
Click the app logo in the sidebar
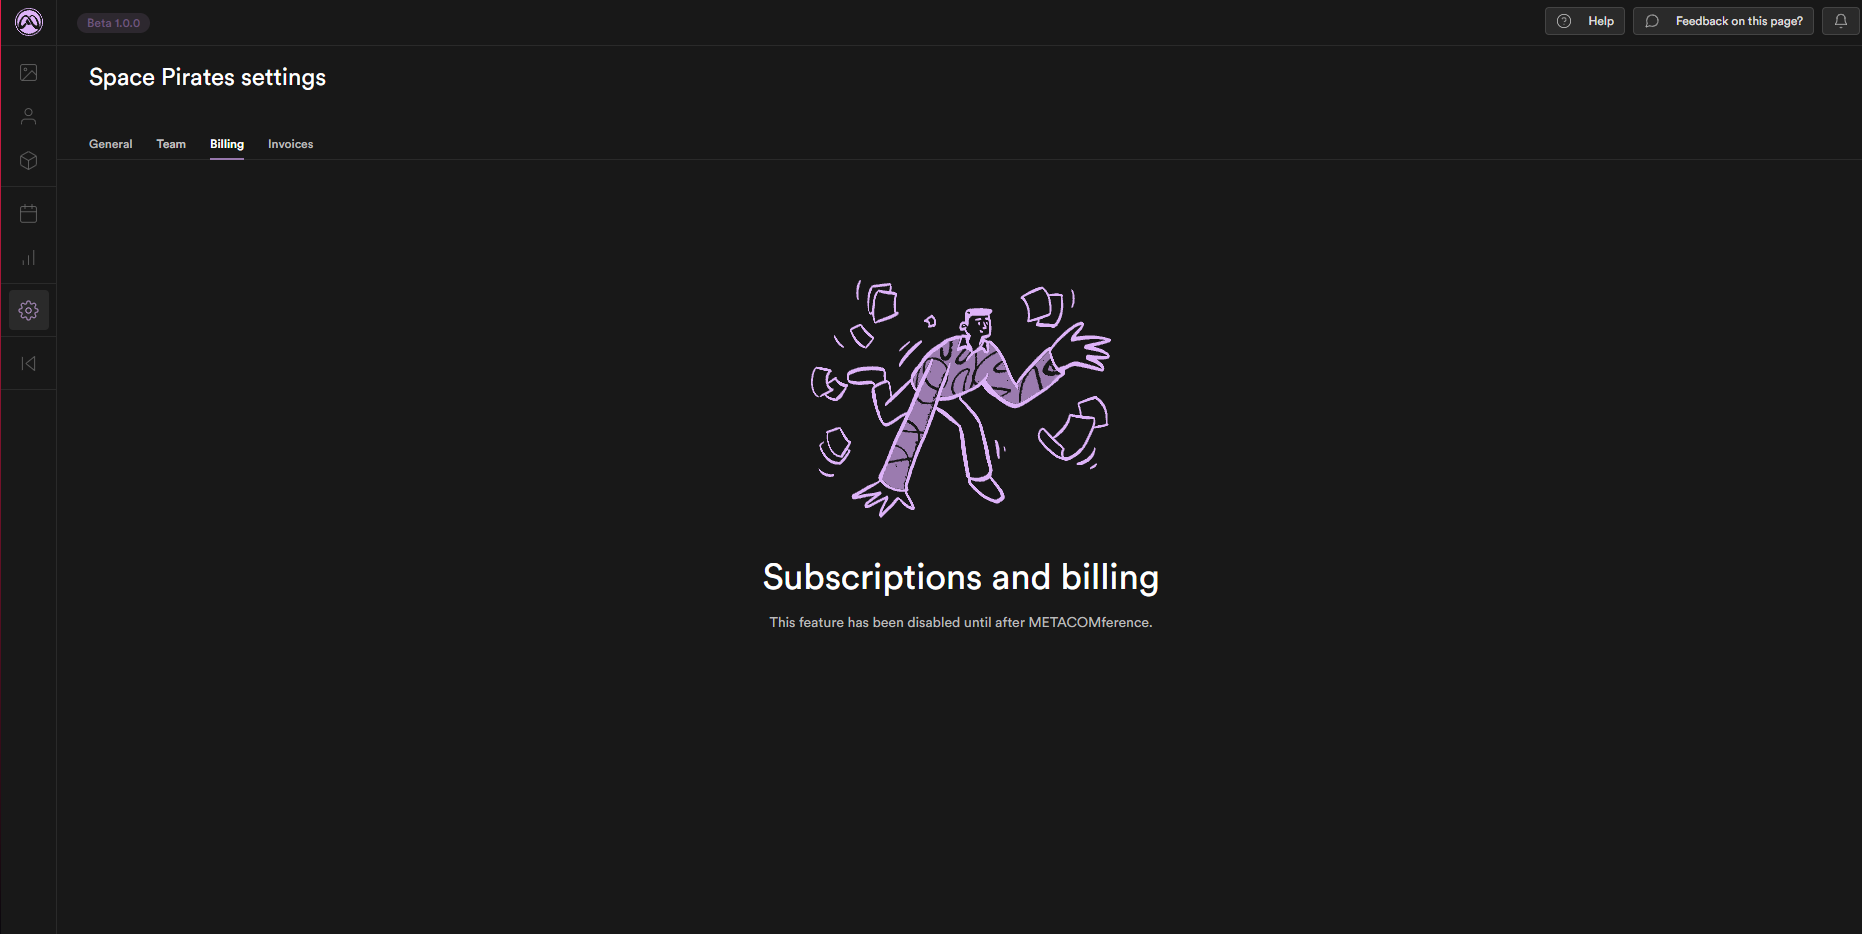pos(29,22)
